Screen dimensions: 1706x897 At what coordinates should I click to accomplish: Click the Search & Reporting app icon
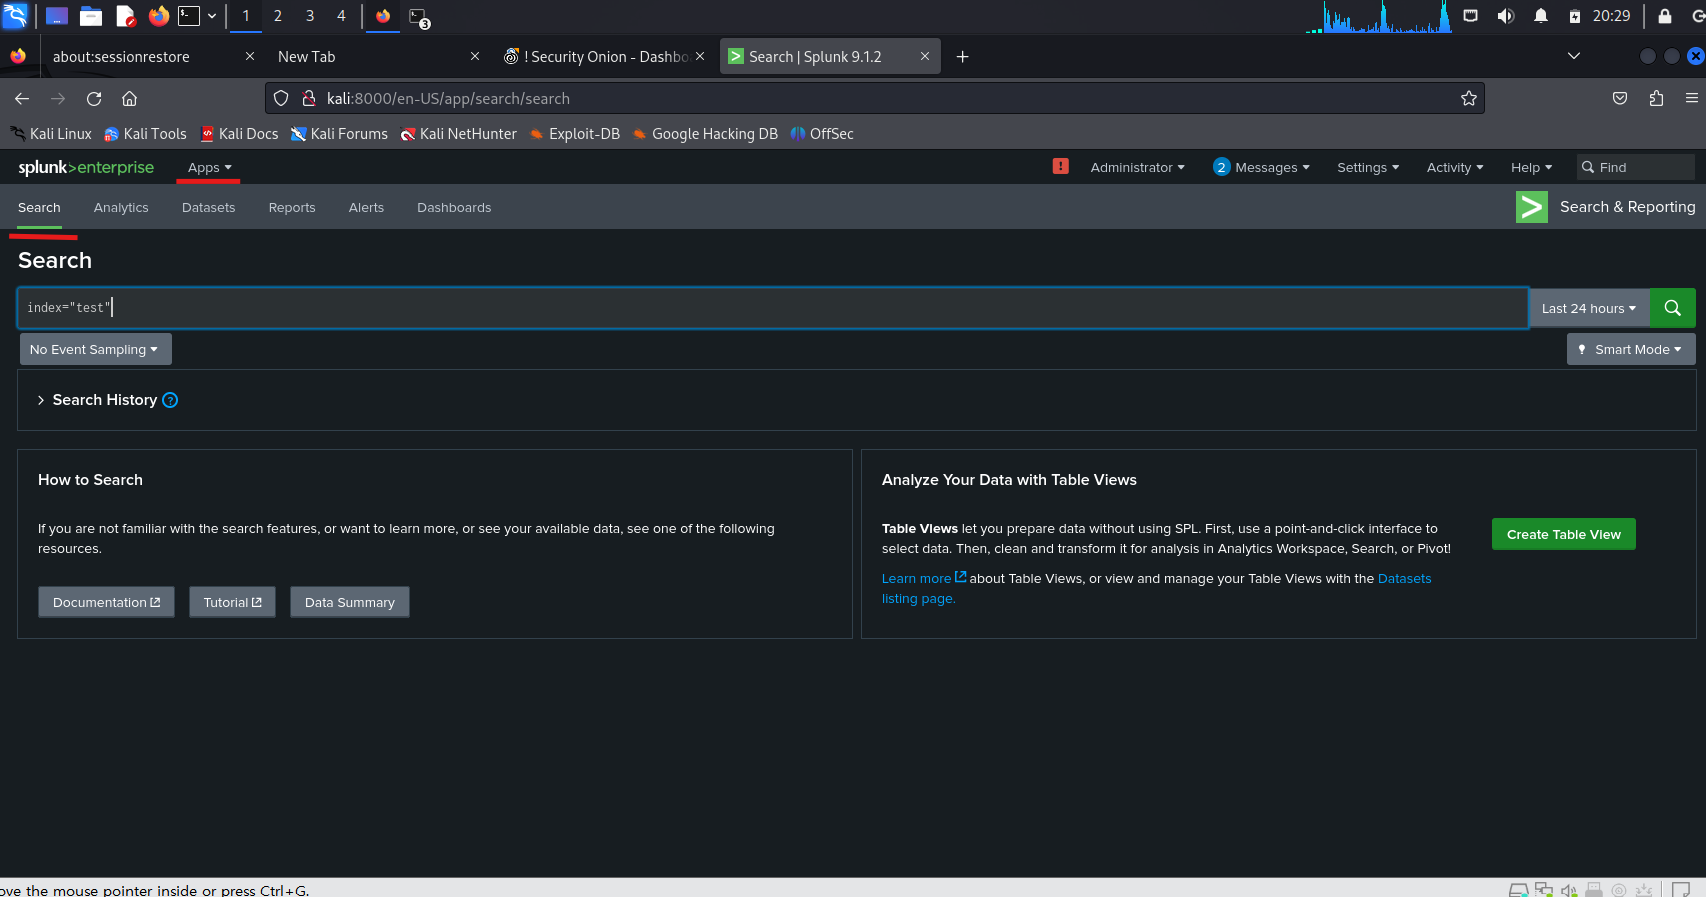[x=1532, y=207]
